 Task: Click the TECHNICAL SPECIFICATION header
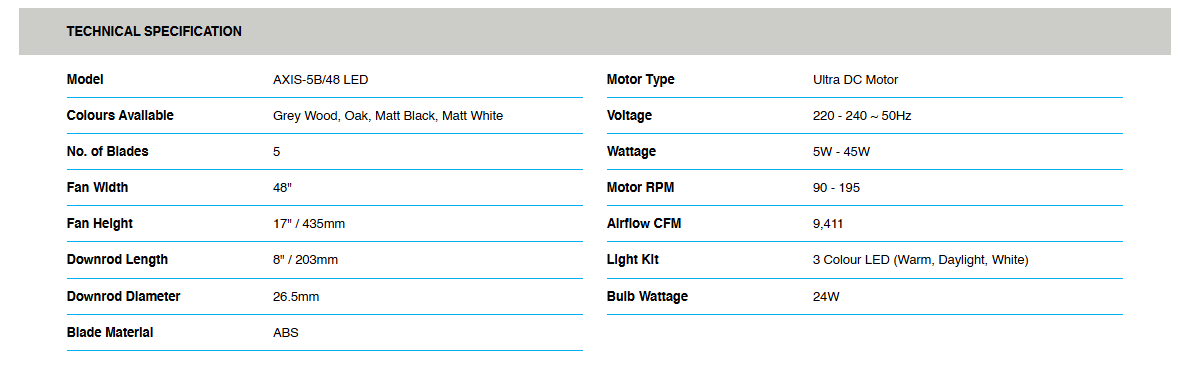pos(154,32)
